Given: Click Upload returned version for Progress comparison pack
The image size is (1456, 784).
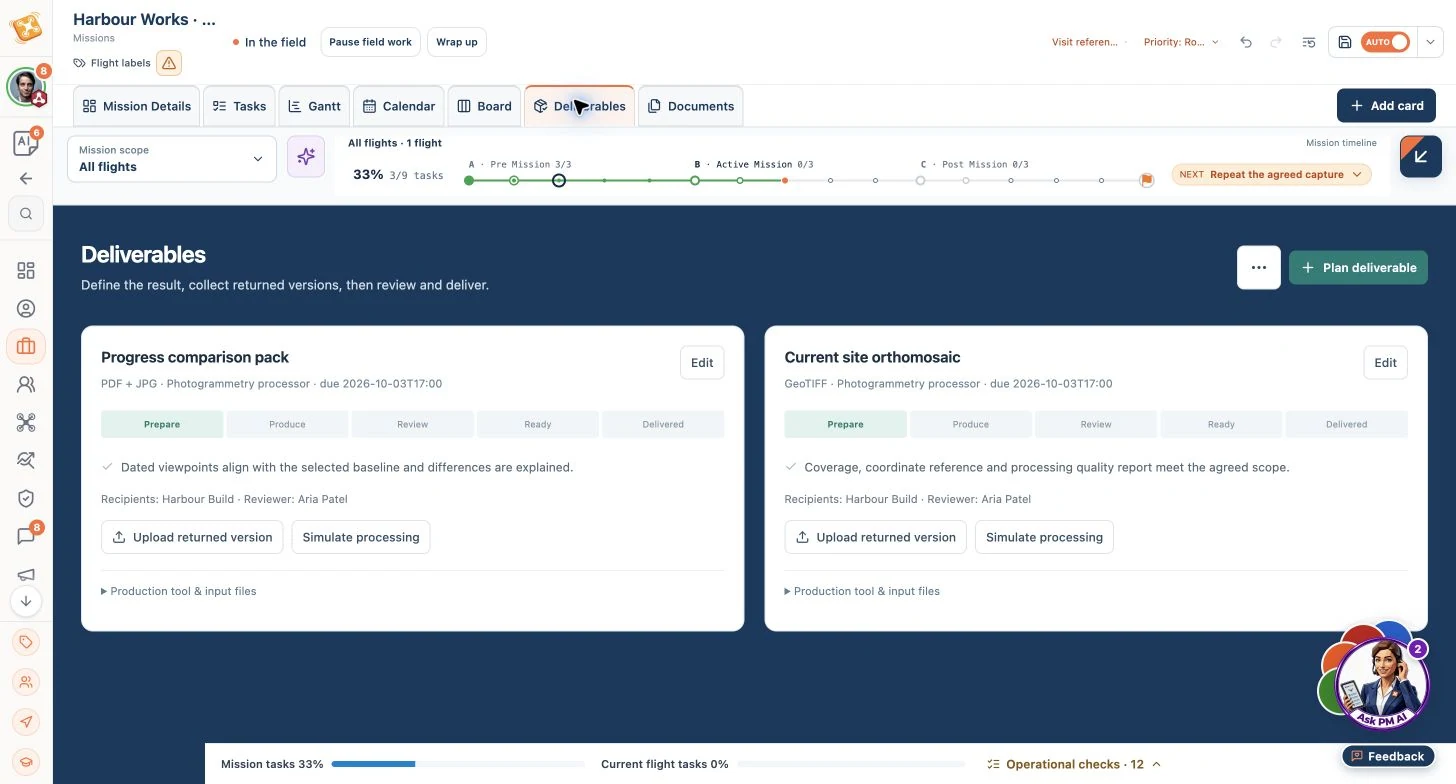Looking at the screenshot, I should pyautogui.click(x=192, y=537).
